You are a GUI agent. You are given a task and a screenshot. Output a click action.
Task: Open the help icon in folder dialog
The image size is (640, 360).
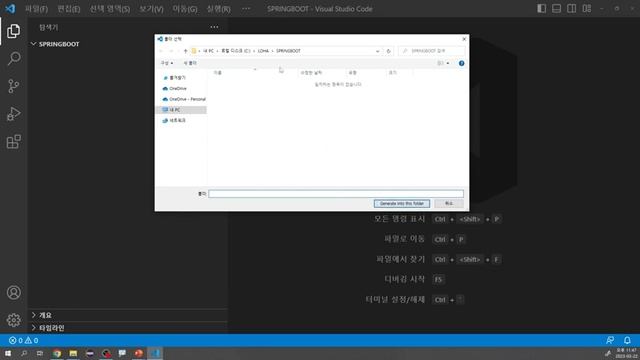(461, 63)
